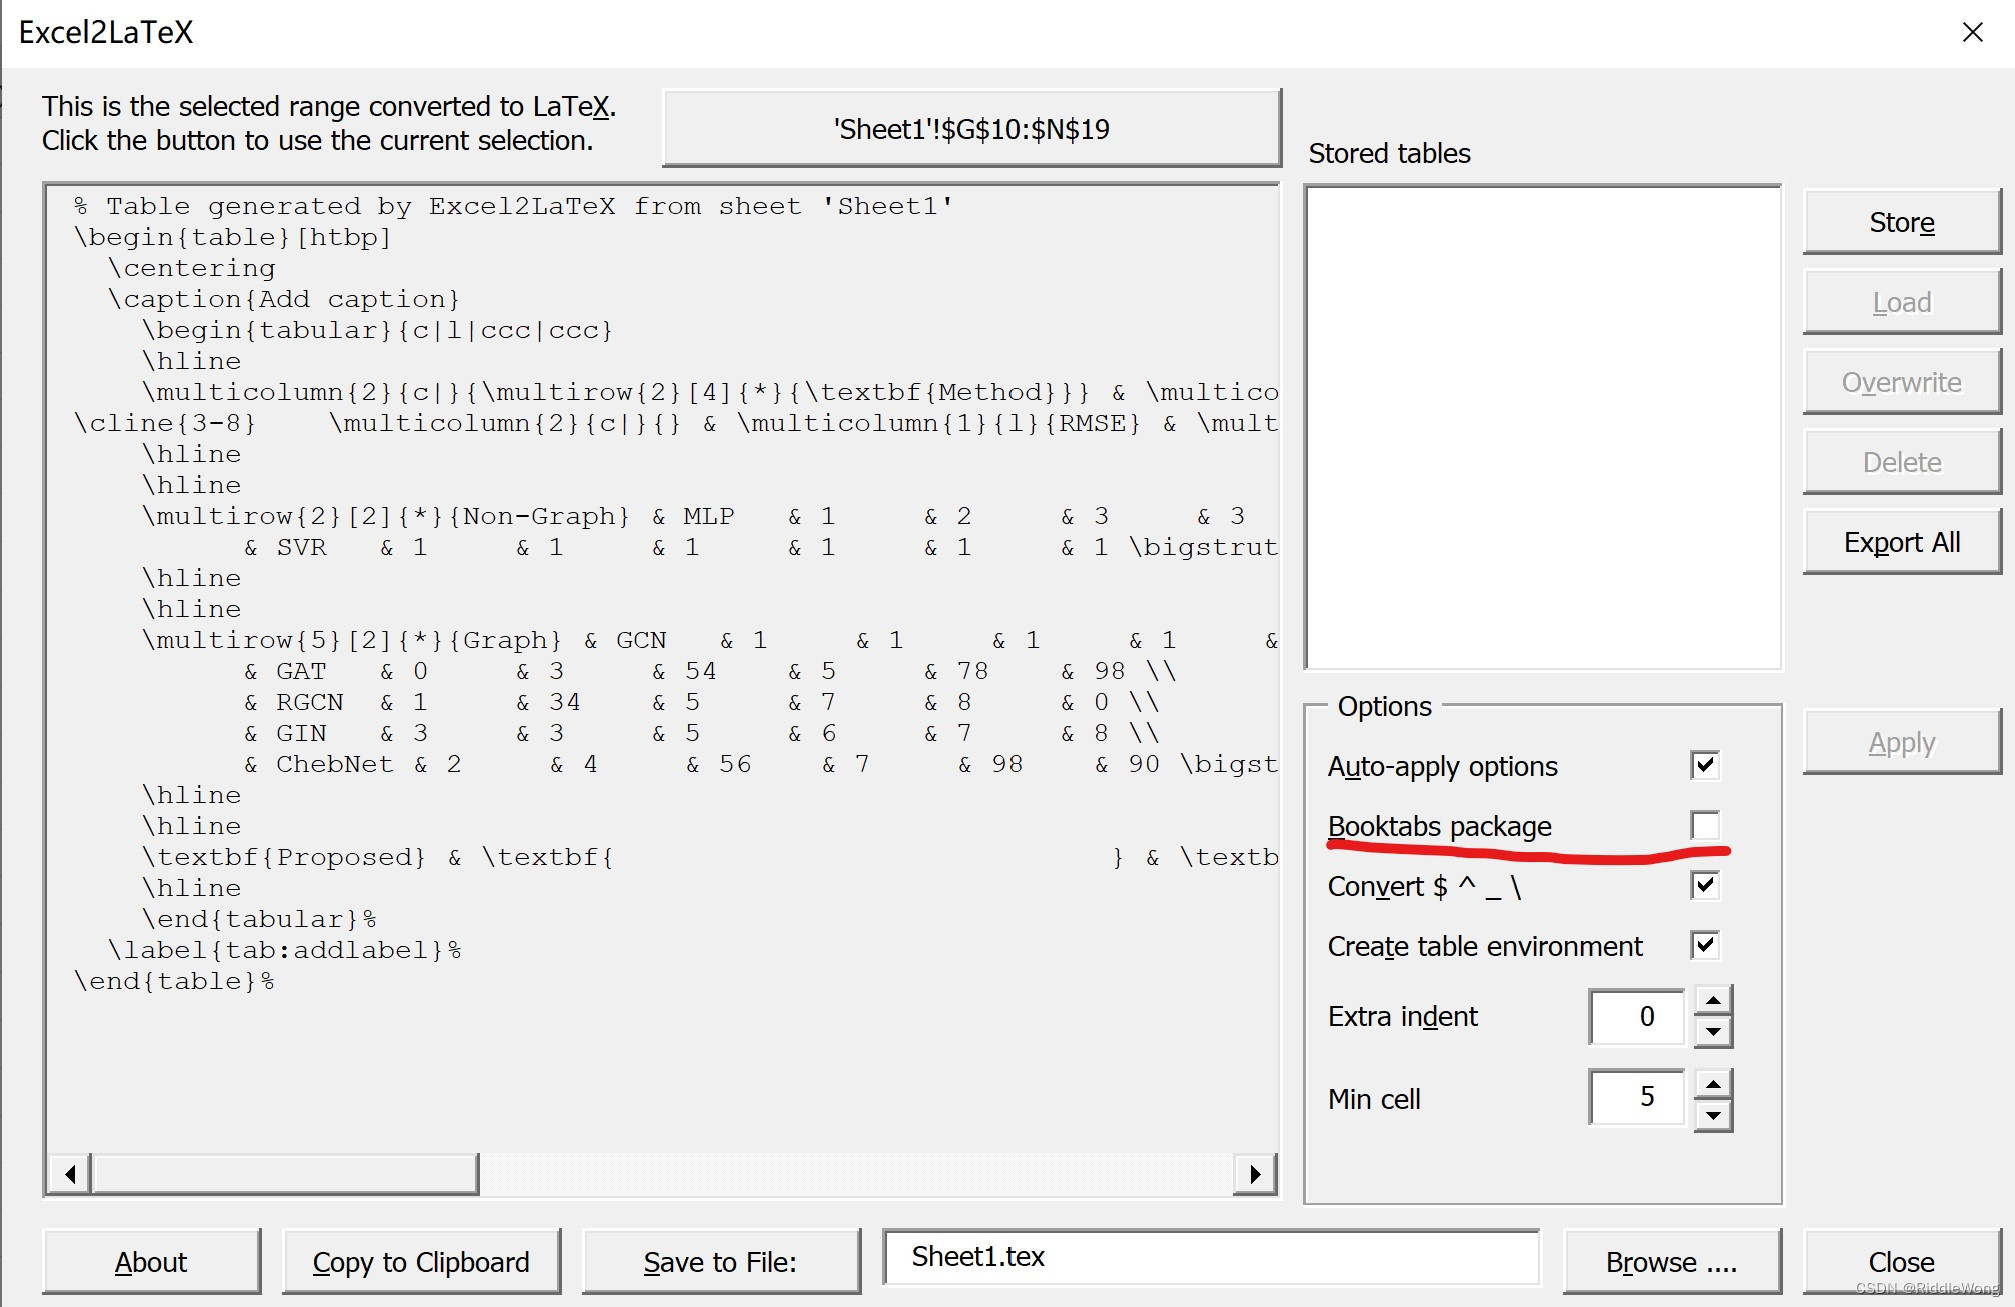Click the Store button

pos(1900,222)
